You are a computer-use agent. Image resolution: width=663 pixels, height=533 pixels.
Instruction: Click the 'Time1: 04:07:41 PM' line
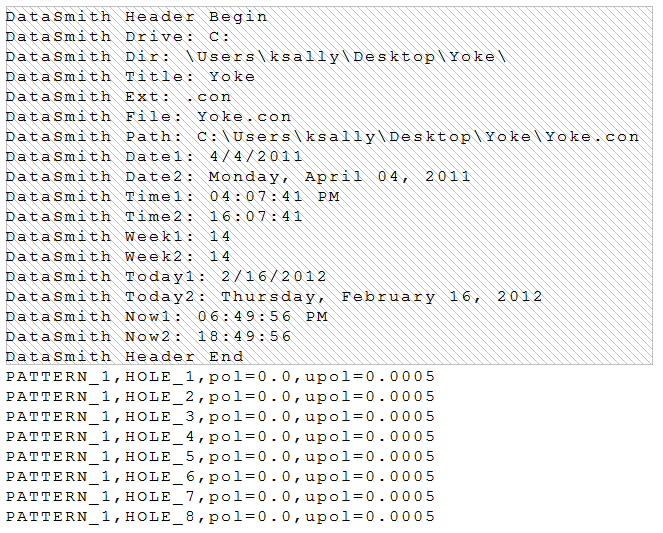[x=172, y=196]
